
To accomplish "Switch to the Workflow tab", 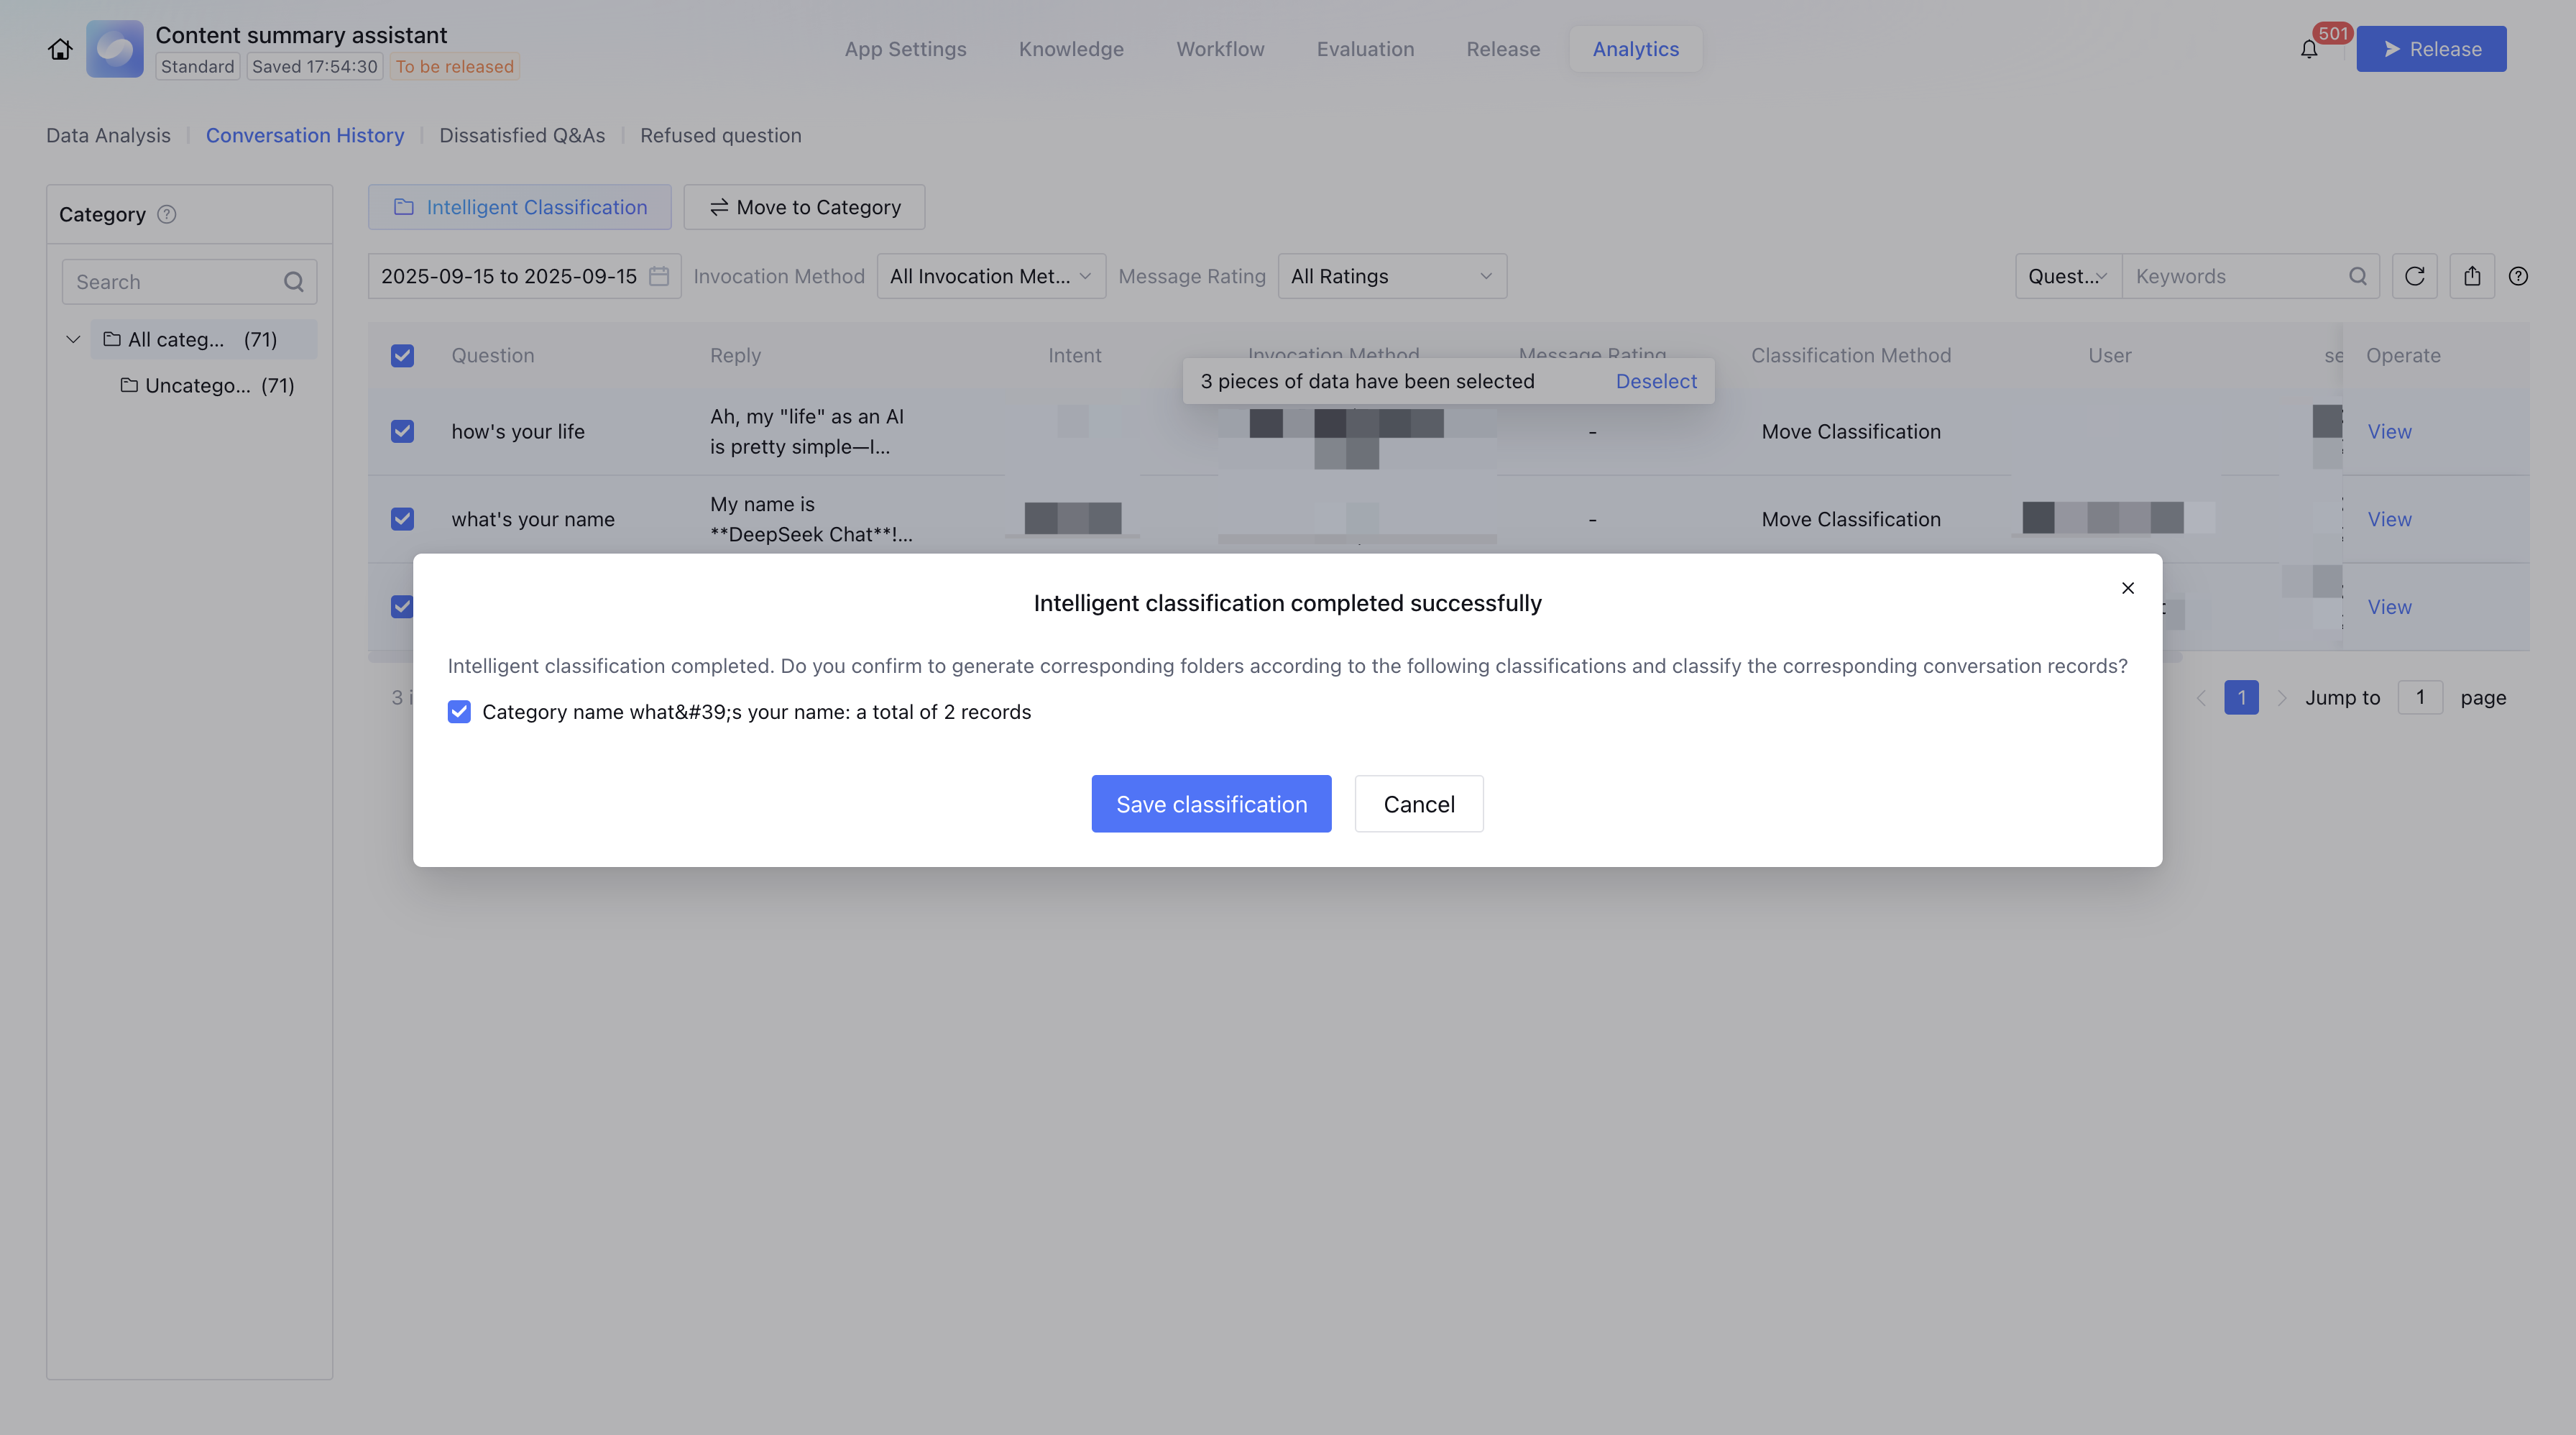I will point(1220,49).
